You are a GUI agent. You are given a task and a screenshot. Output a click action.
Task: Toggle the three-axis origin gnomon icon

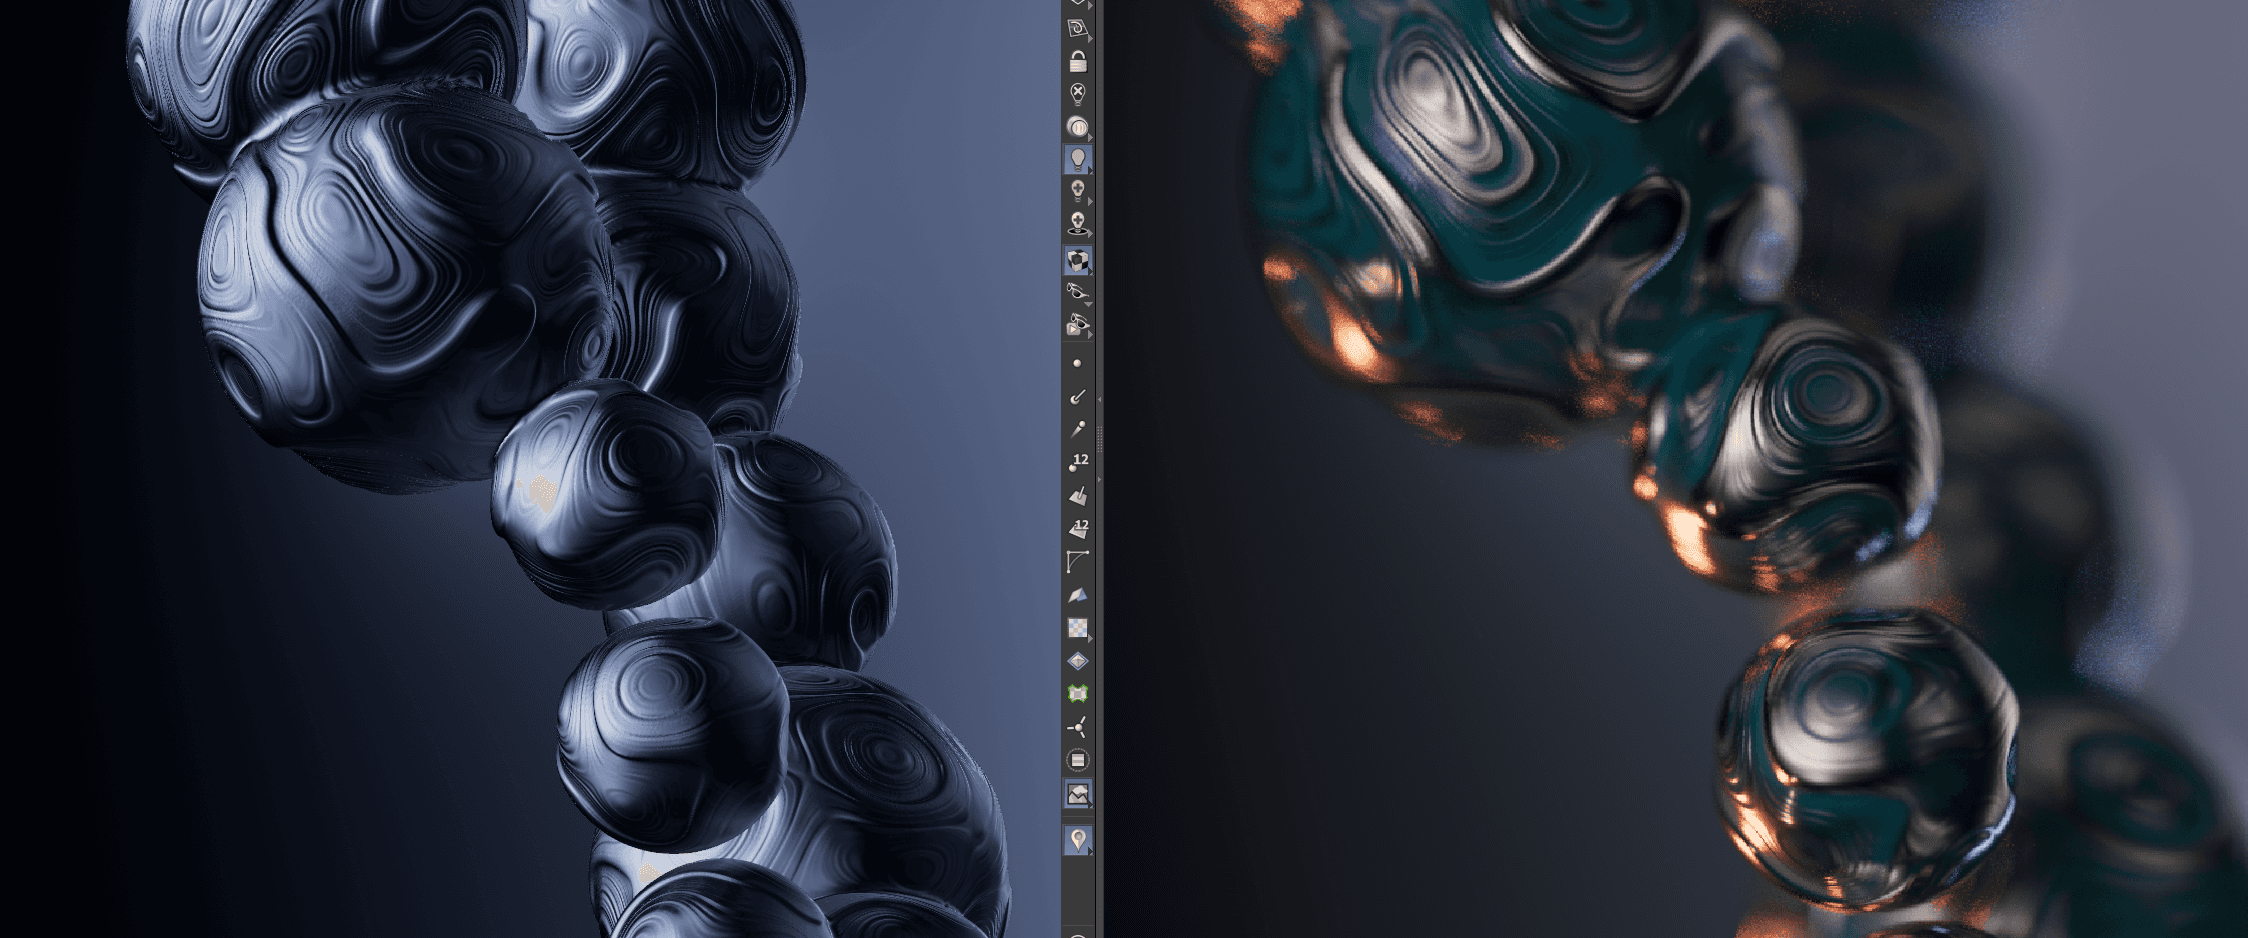pos(1077,727)
